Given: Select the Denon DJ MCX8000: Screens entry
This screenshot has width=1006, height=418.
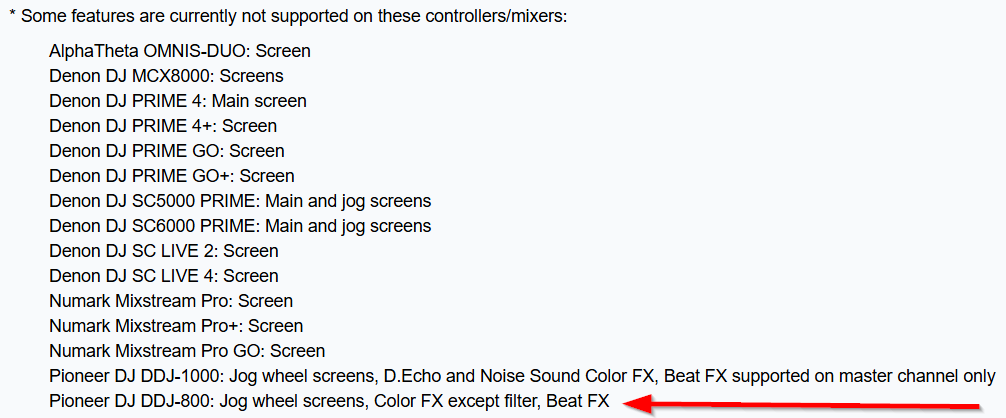Looking at the screenshot, I should pos(166,76).
